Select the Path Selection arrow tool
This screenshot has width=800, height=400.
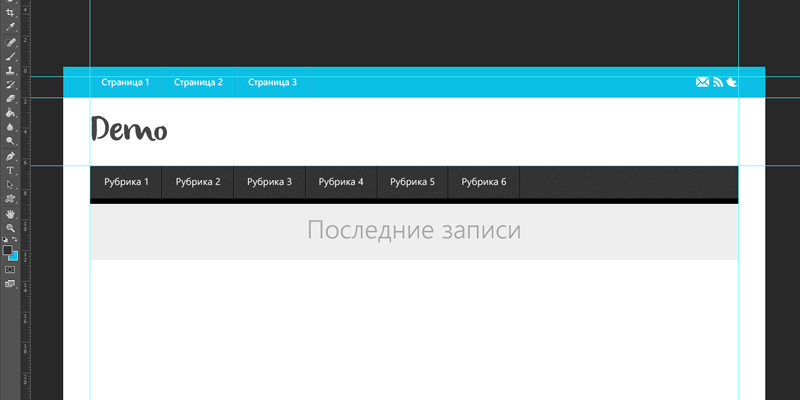[x=10, y=185]
